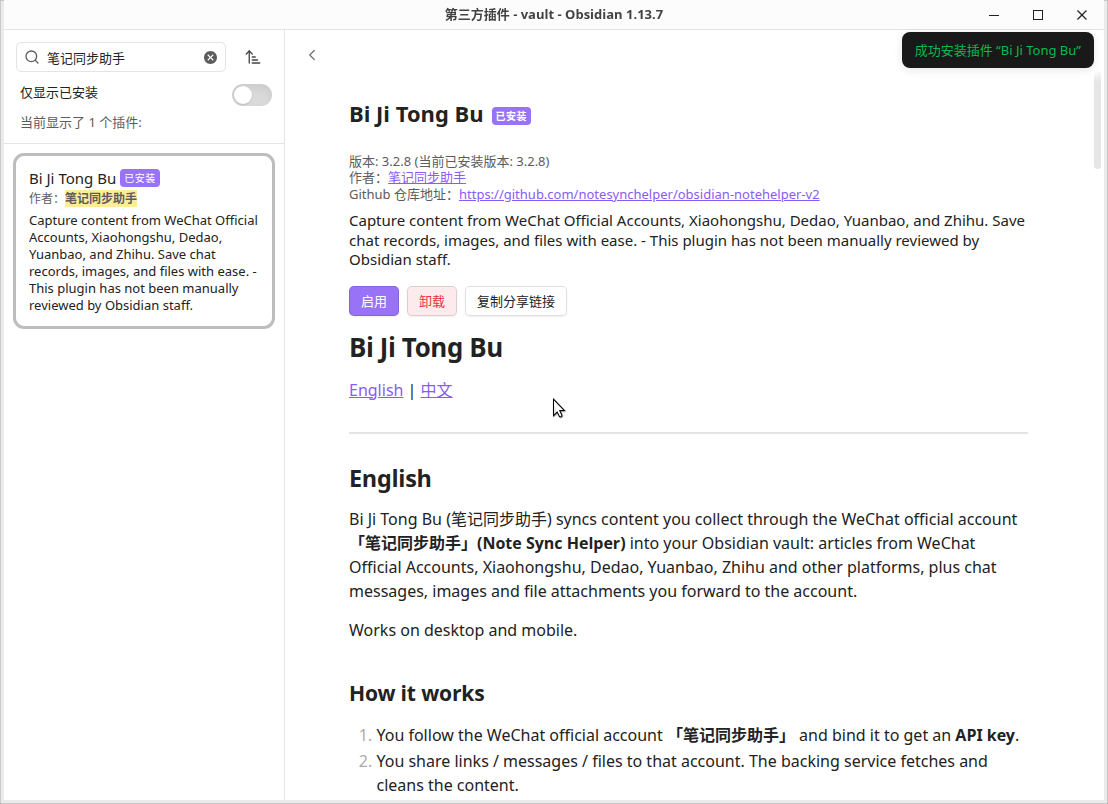
Task: Clear the plugin search field text
Action: [211, 58]
